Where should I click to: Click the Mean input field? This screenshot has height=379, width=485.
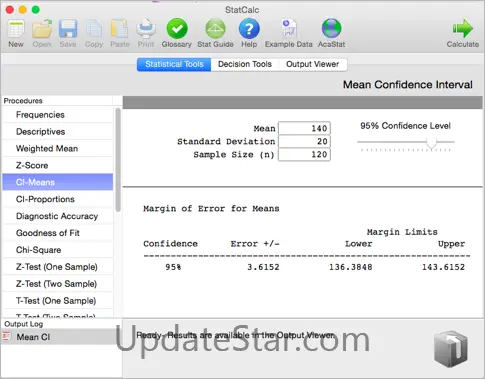[304, 128]
